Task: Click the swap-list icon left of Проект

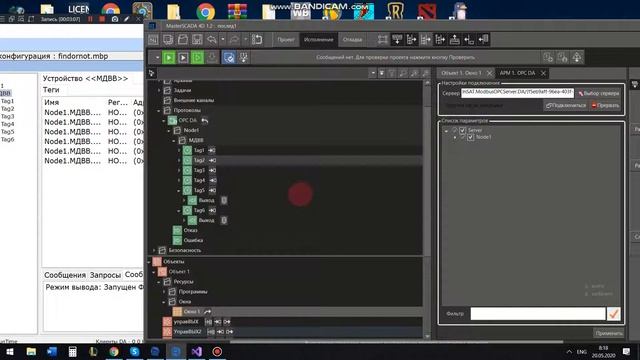Action: tap(257, 40)
